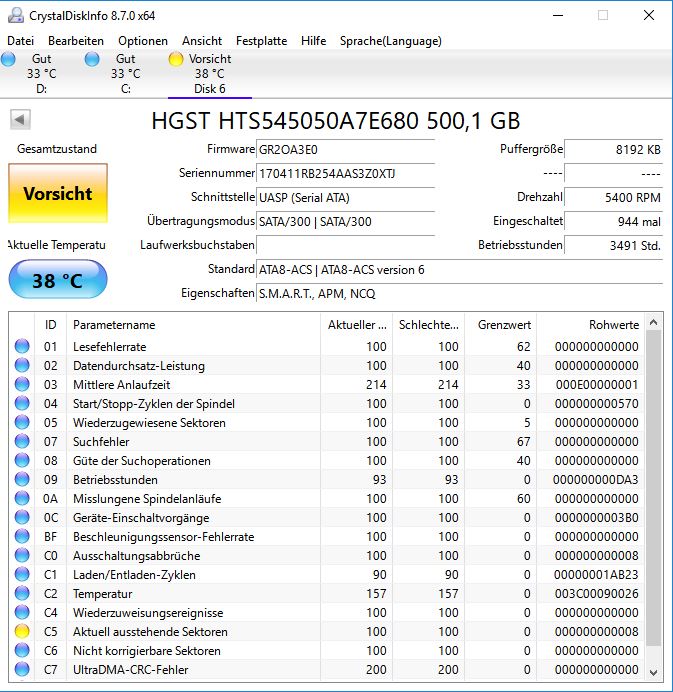Click raw value 003C00090026 in Temperatur row
673x692 pixels.
pyautogui.click(x=597, y=594)
